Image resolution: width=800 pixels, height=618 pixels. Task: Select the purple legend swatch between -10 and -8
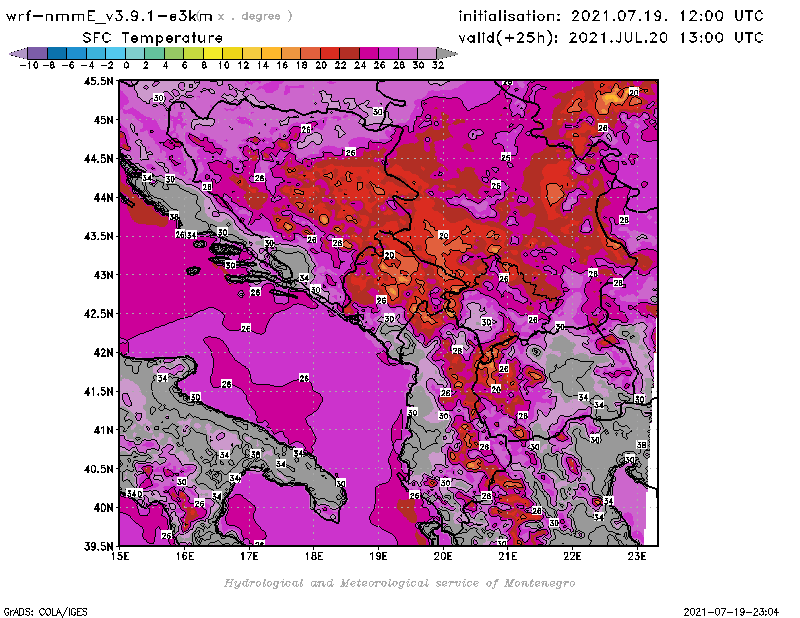pyautogui.click(x=38, y=53)
